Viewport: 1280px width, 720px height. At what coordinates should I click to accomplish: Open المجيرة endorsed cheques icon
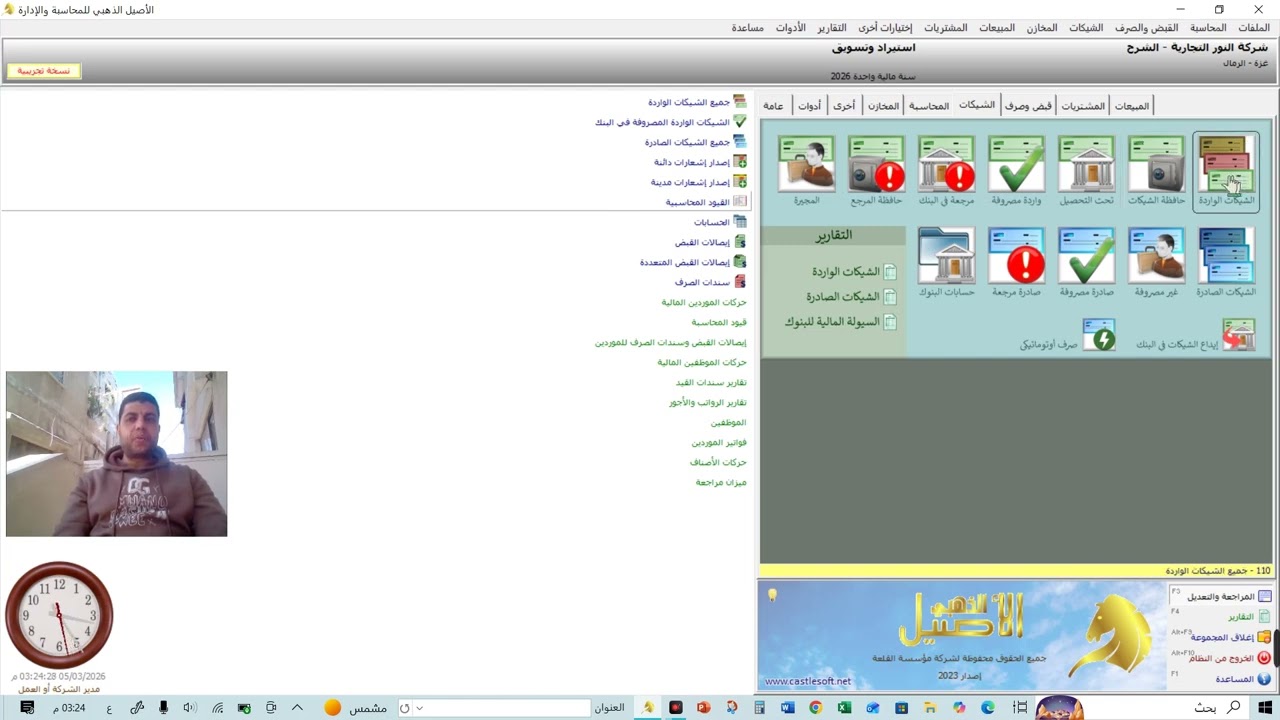[806, 171]
